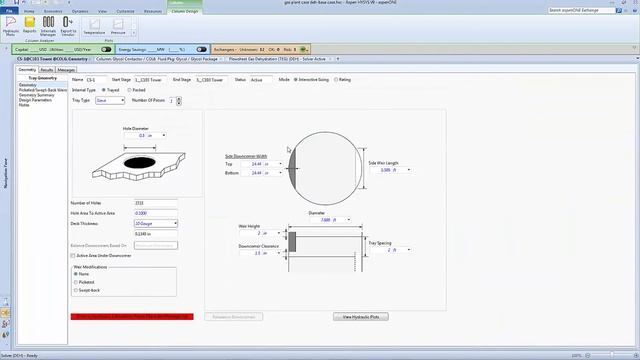This screenshot has width=640, height=360.
Task: Open Side Downcomer Width Top unit dropdown
Action: click(x=280, y=164)
